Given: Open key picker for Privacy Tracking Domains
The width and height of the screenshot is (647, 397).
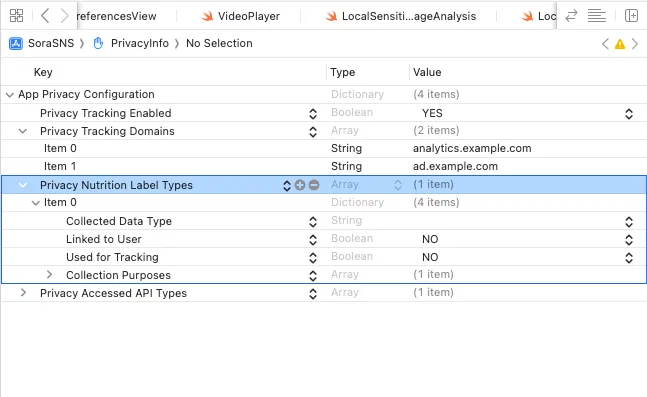Looking at the screenshot, I should 313,132.
